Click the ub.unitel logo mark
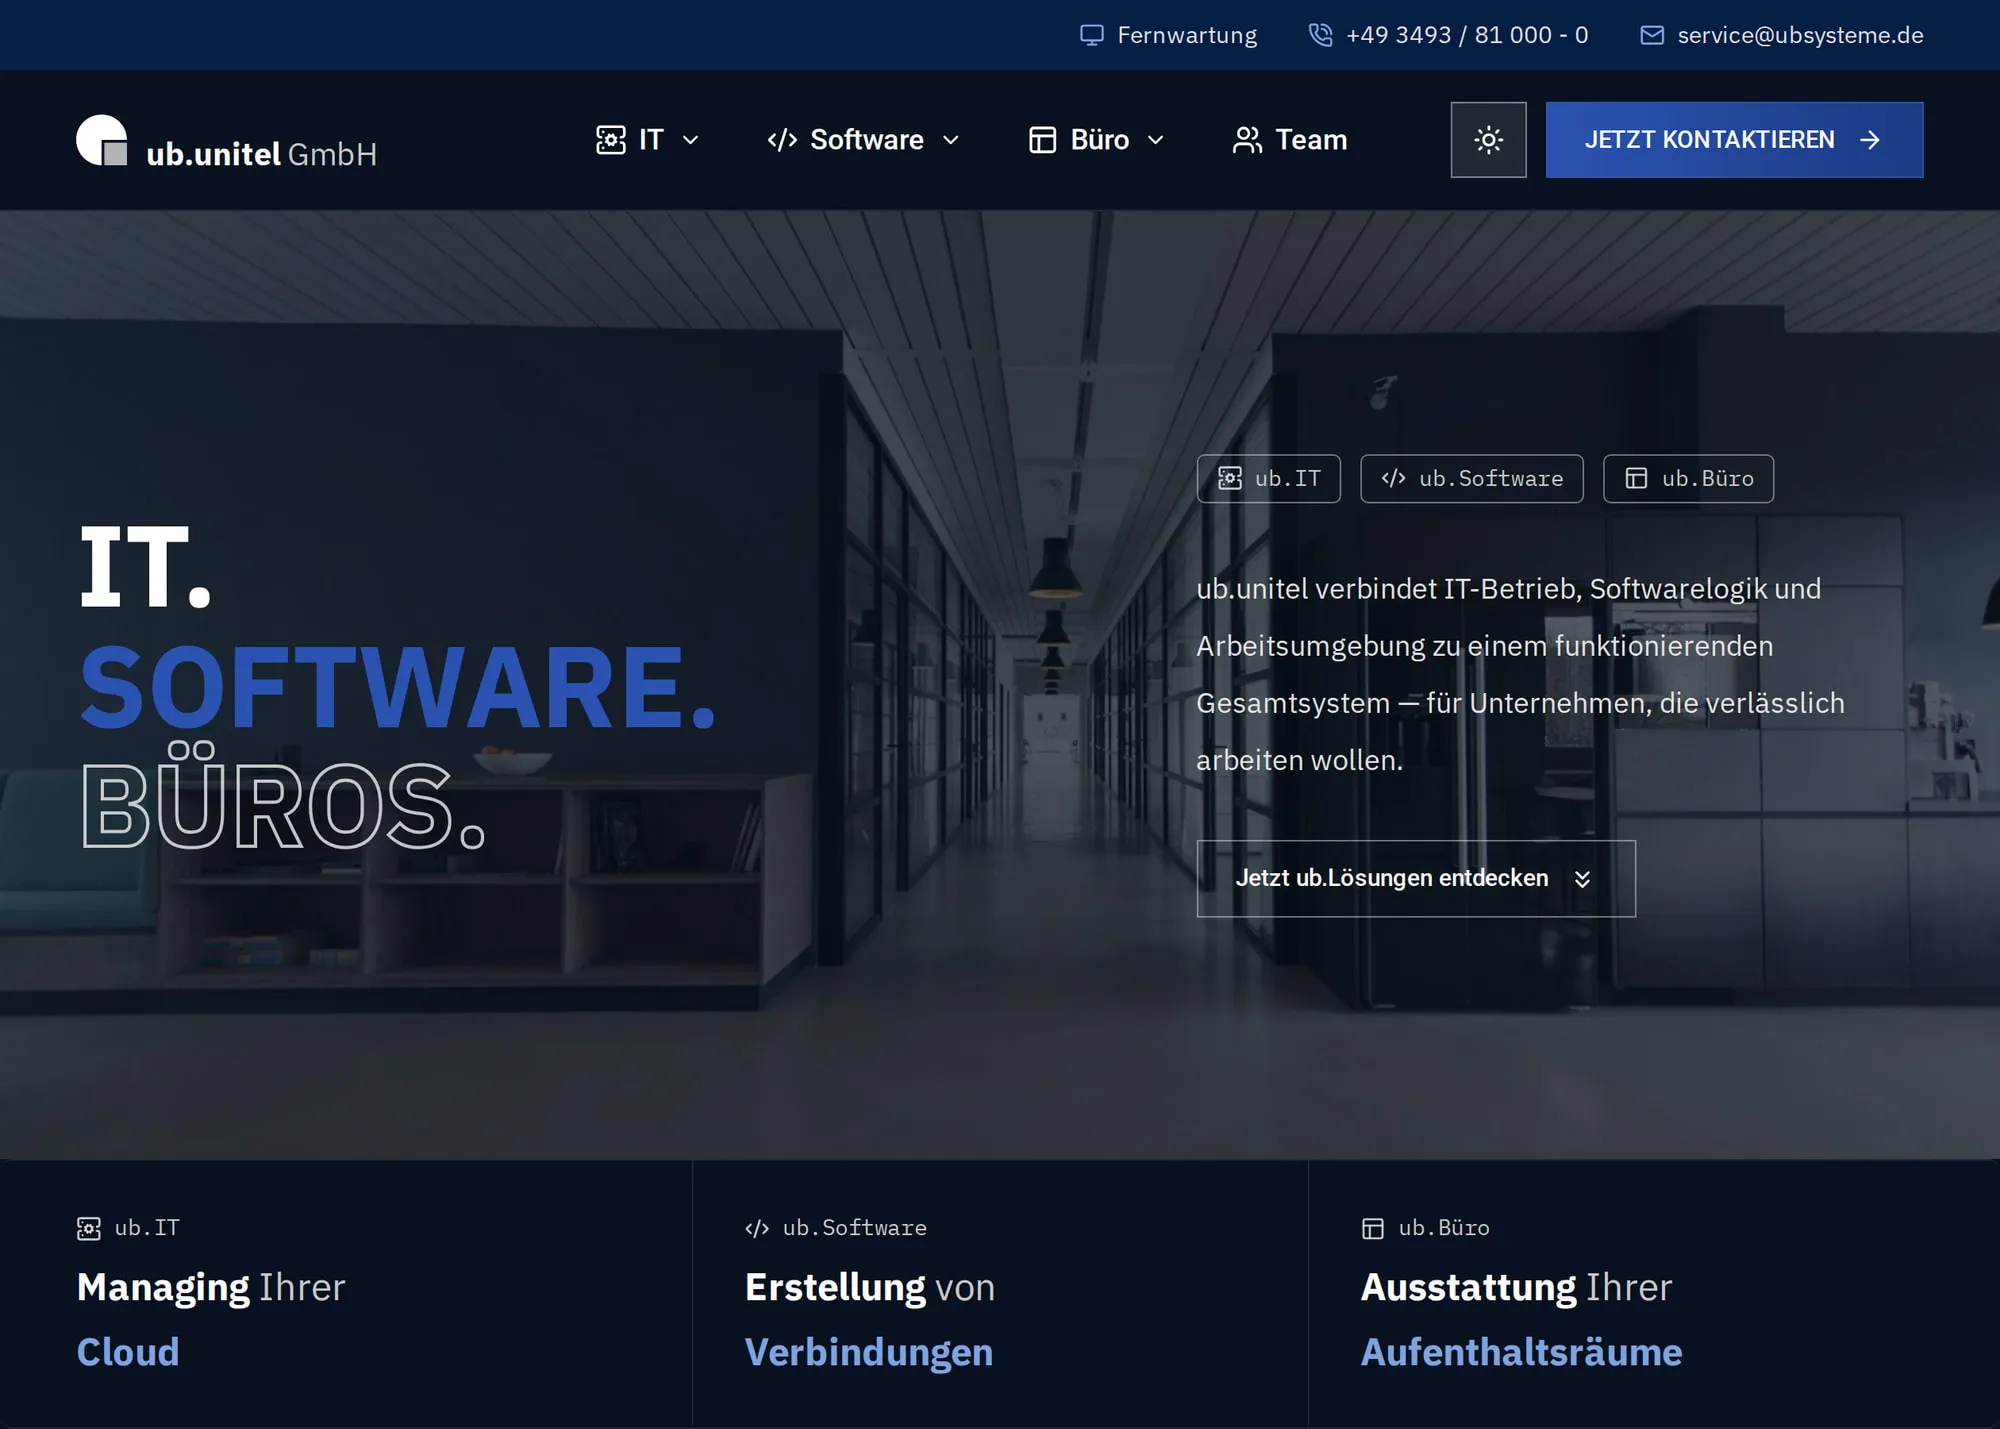This screenshot has width=2000, height=1429. tap(102, 140)
